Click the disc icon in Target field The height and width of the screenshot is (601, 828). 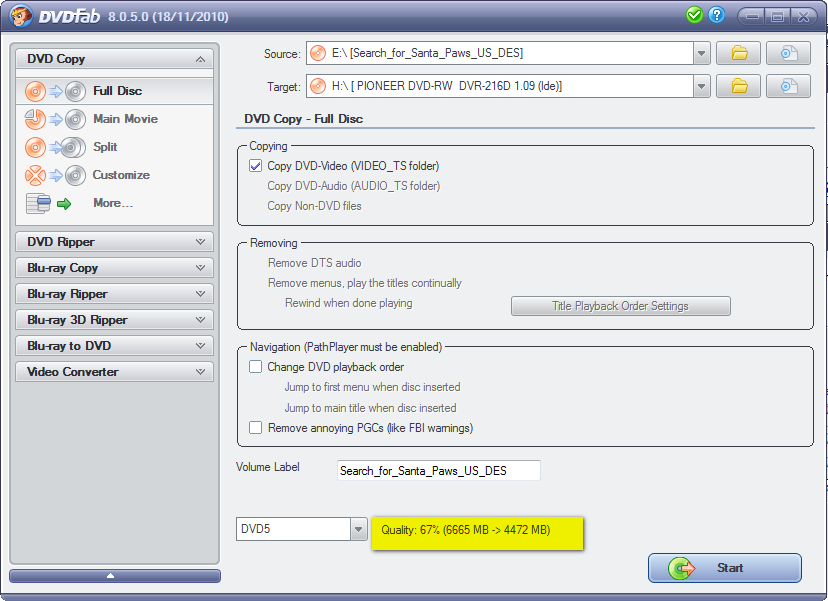click(318, 86)
